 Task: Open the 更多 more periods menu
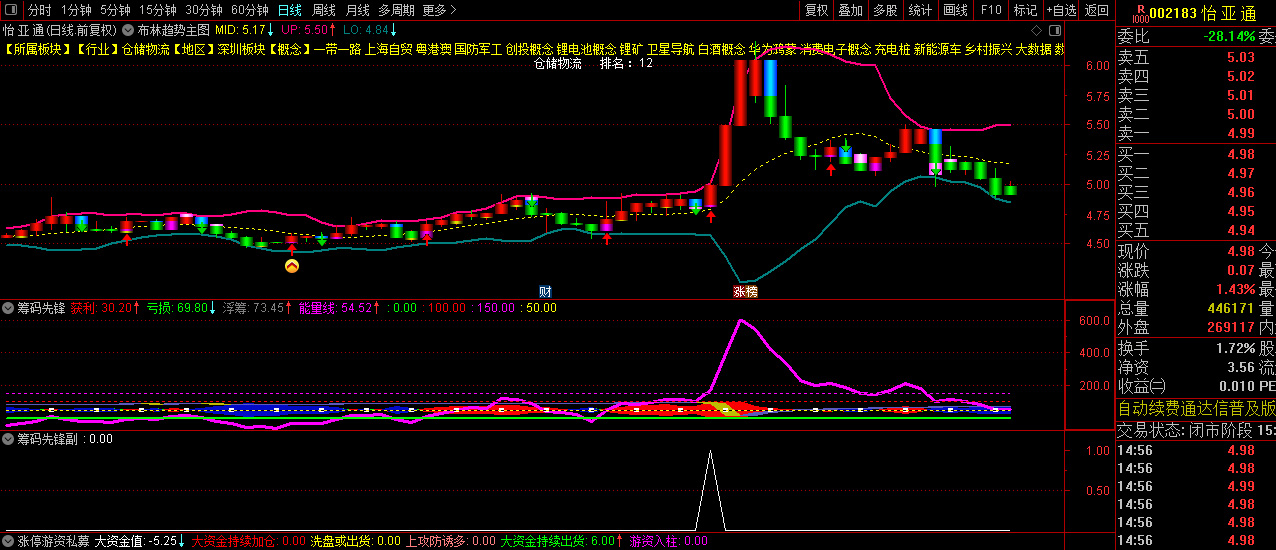pyautogui.click(x=439, y=10)
